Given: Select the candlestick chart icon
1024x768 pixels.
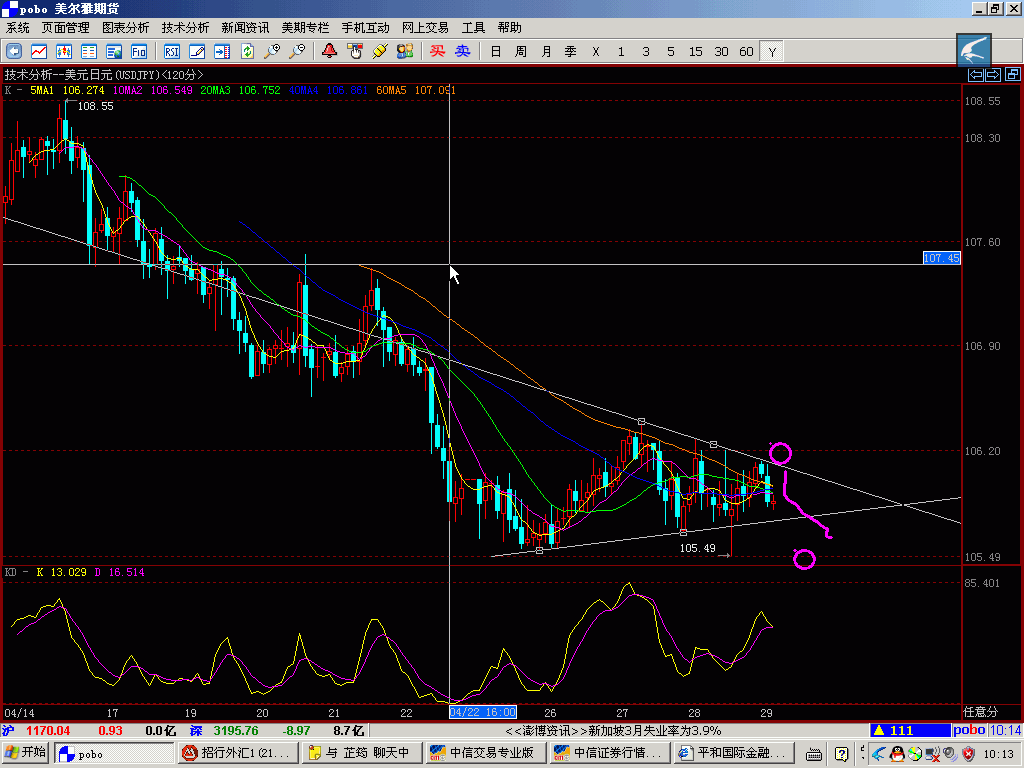Looking at the screenshot, I should [x=64, y=52].
